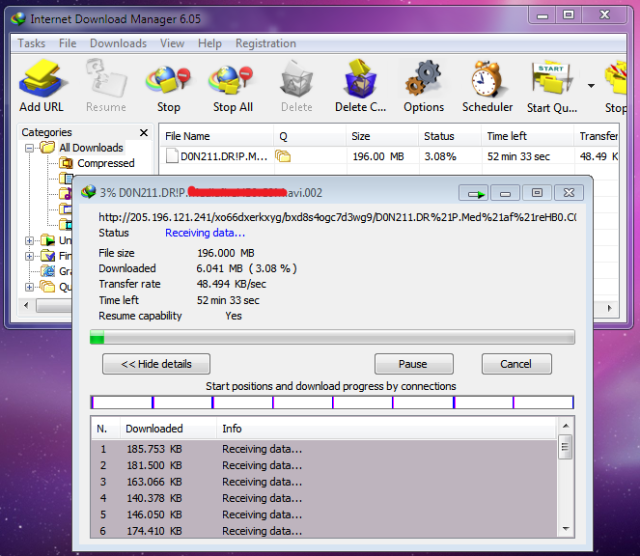Click the partially visible Stop Queue icon
The image size is (640, 556).
[x=616, y=78]
